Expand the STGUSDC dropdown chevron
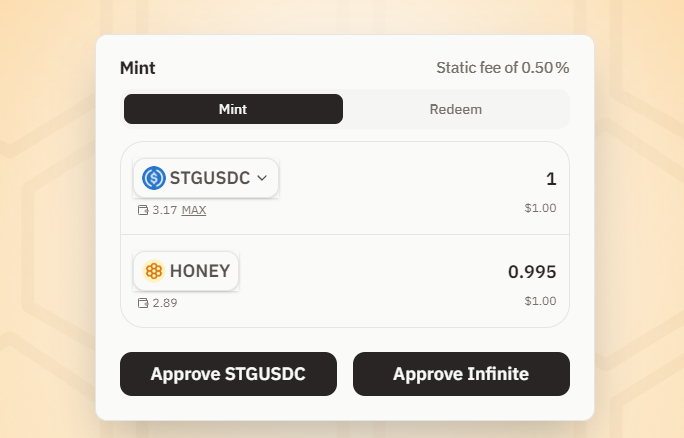The image size is (684, 438). click(262, 178)
